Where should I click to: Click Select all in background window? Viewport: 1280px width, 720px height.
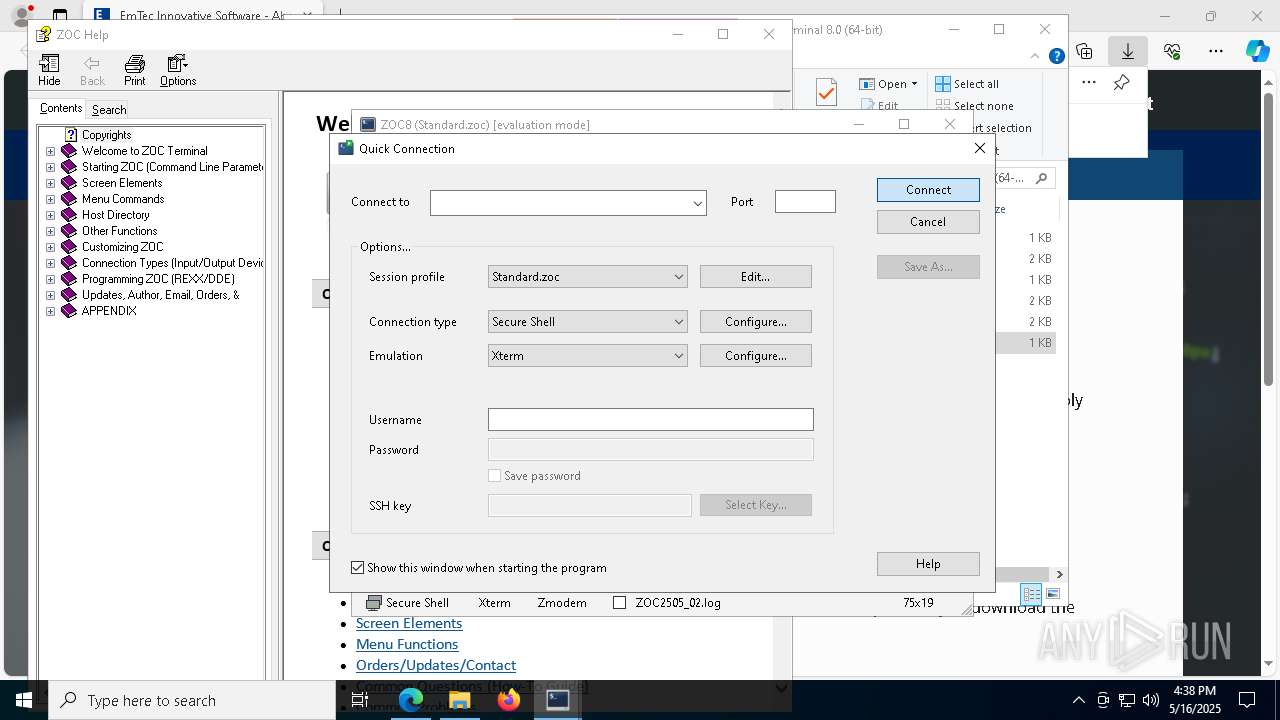pyautogui.click(x=967, y=84)
